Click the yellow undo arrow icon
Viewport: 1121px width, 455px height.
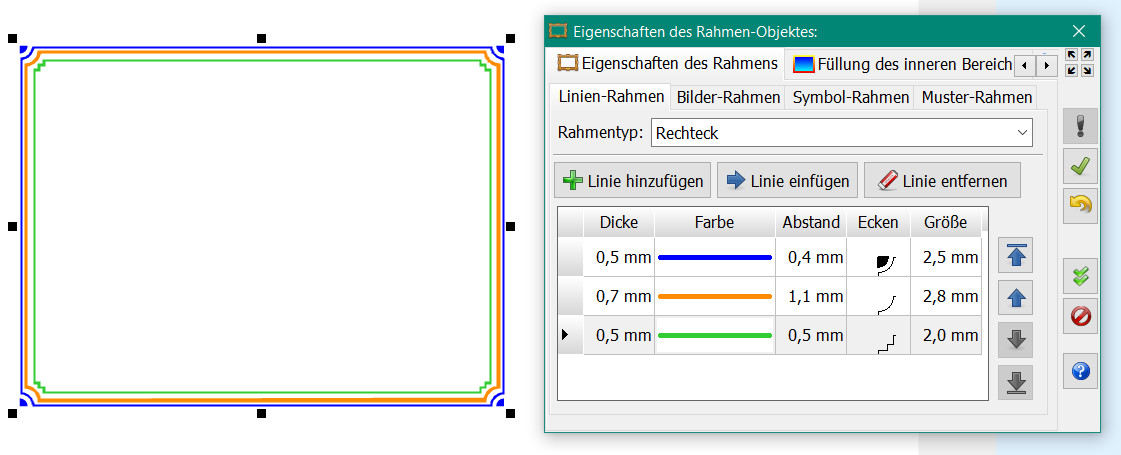1079,205
